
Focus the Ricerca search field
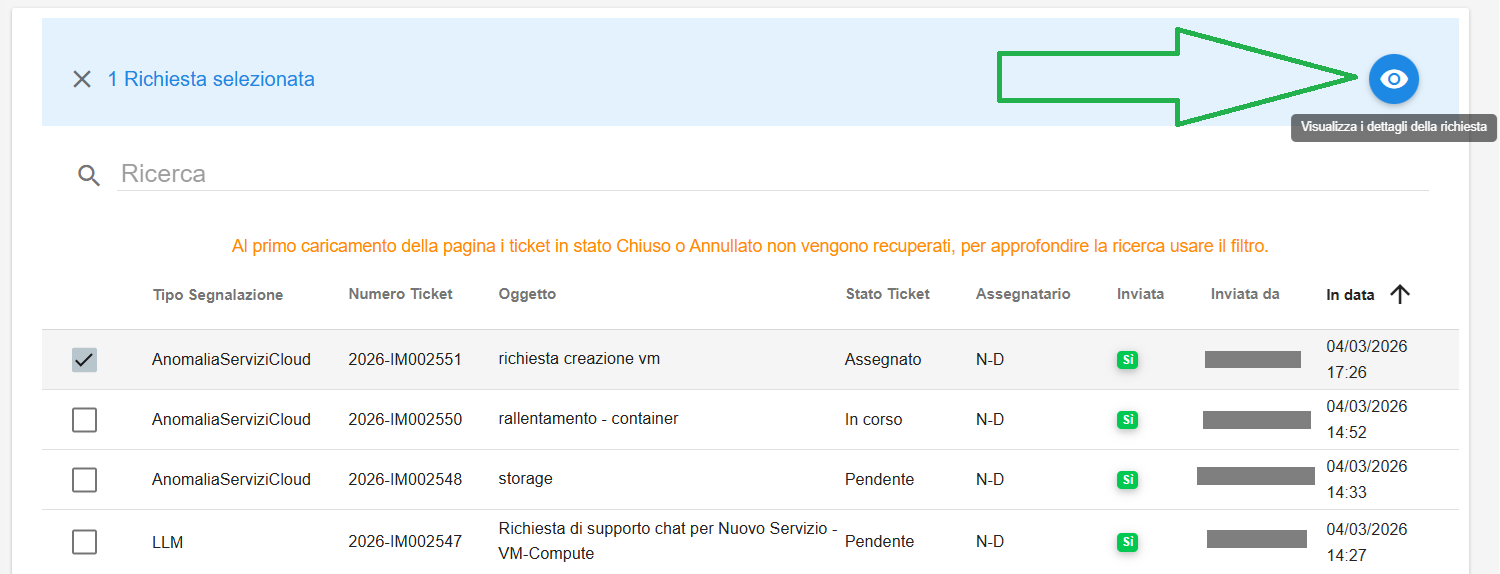point(773,174)
